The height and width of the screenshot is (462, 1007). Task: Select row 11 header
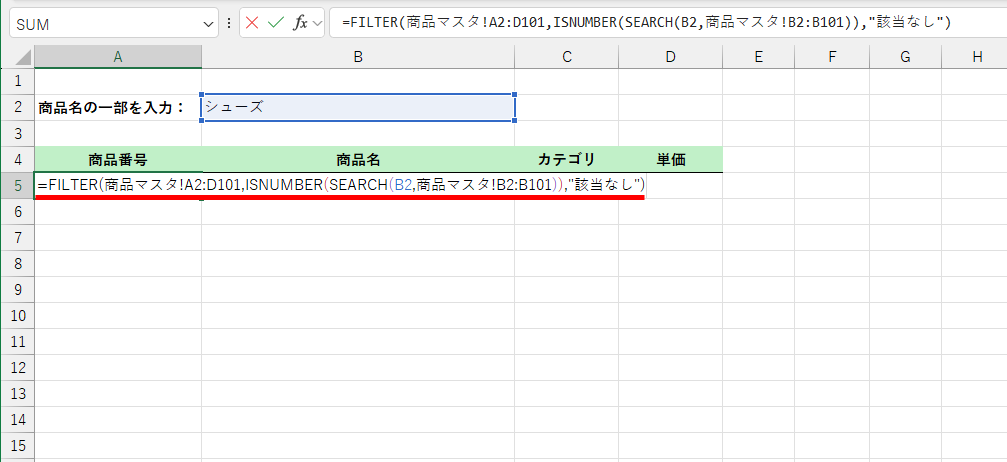pyautogui.click(x=17, y=342)
